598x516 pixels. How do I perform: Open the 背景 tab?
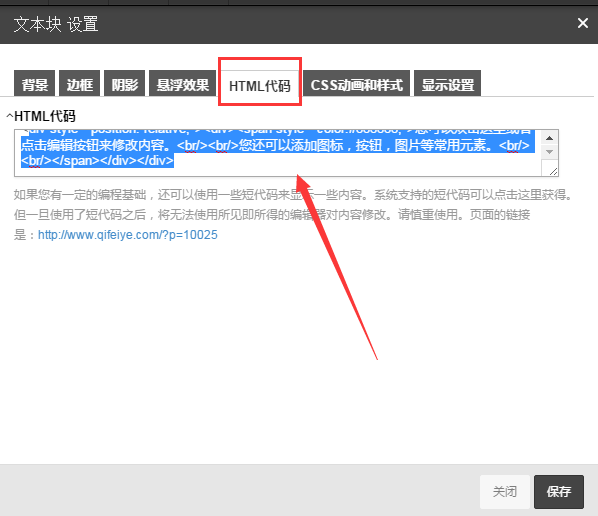tap(35, 83)
